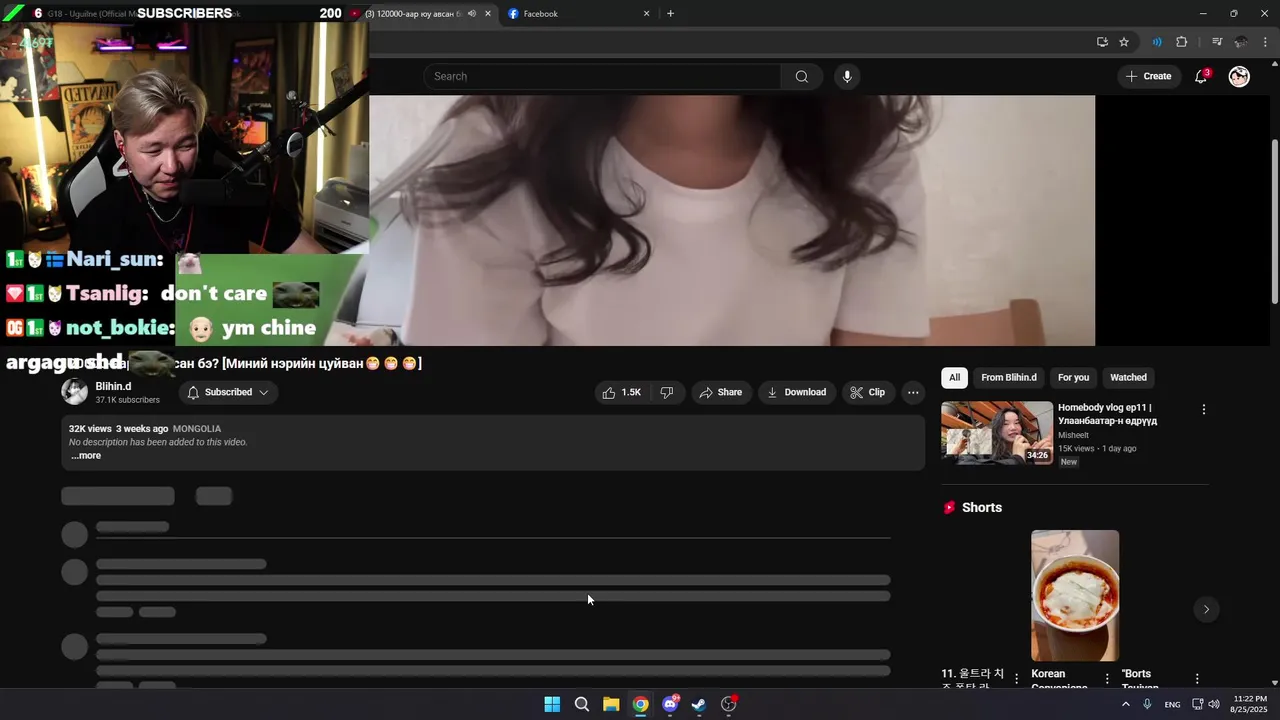1280x720 pixels.
Task: Close the 120000 video tab
Action: [488, 14]
